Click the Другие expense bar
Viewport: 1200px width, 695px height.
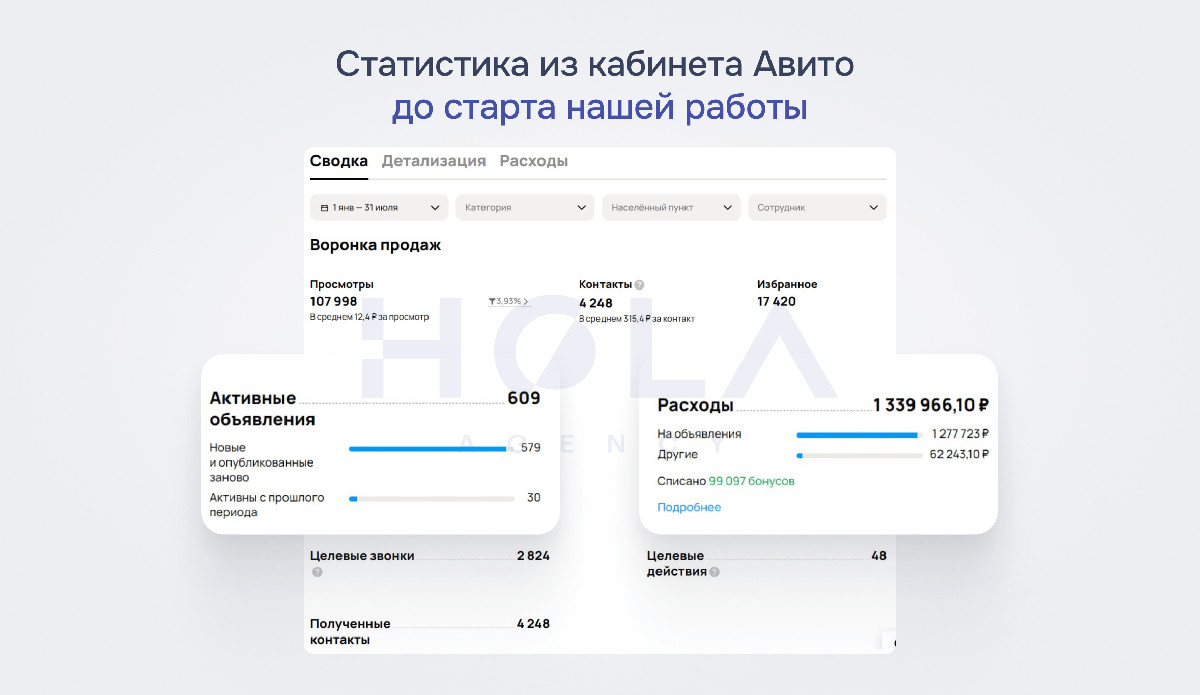click(x=860, y=456)
